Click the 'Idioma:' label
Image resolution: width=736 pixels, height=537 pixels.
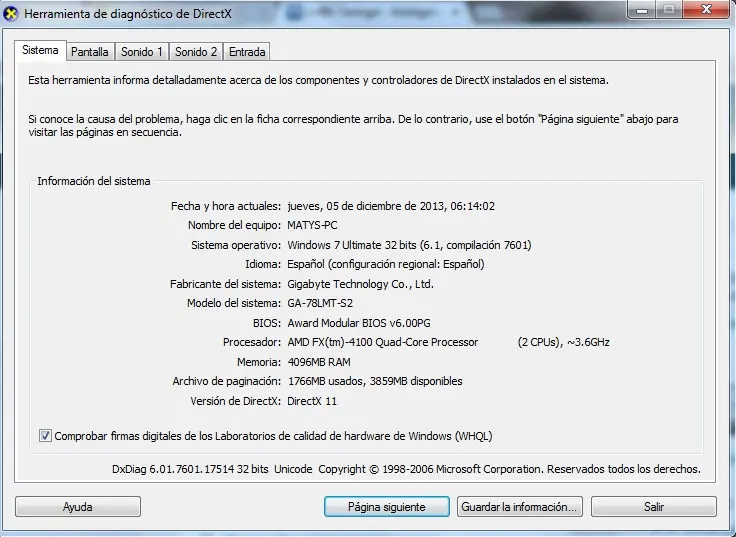pyautogui.click(x=263, y=264)
